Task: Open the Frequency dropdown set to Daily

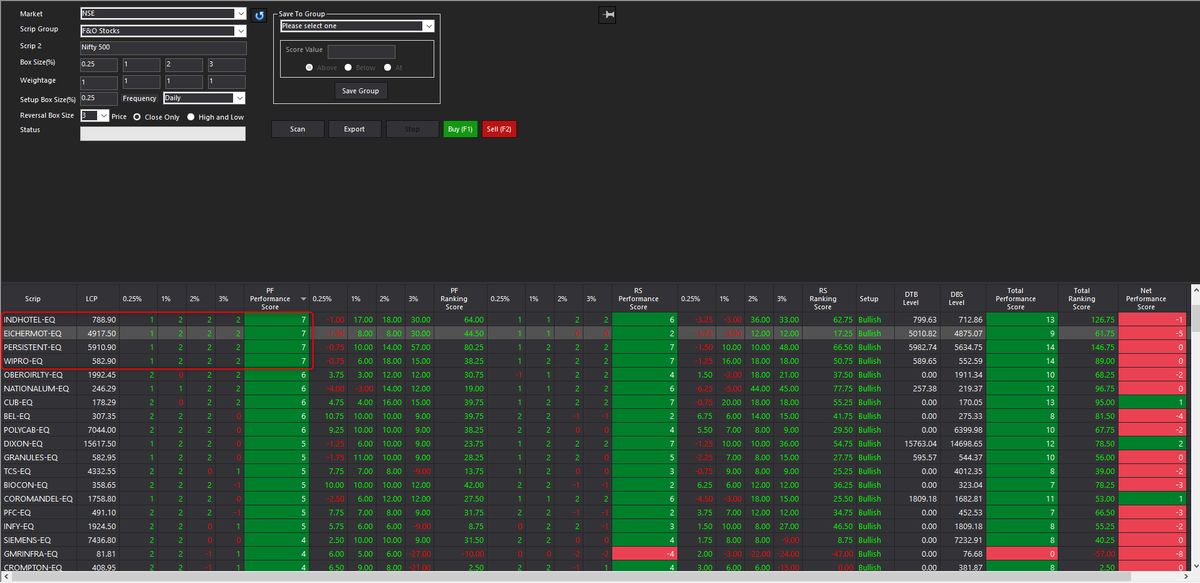Action: click(204, 98)
